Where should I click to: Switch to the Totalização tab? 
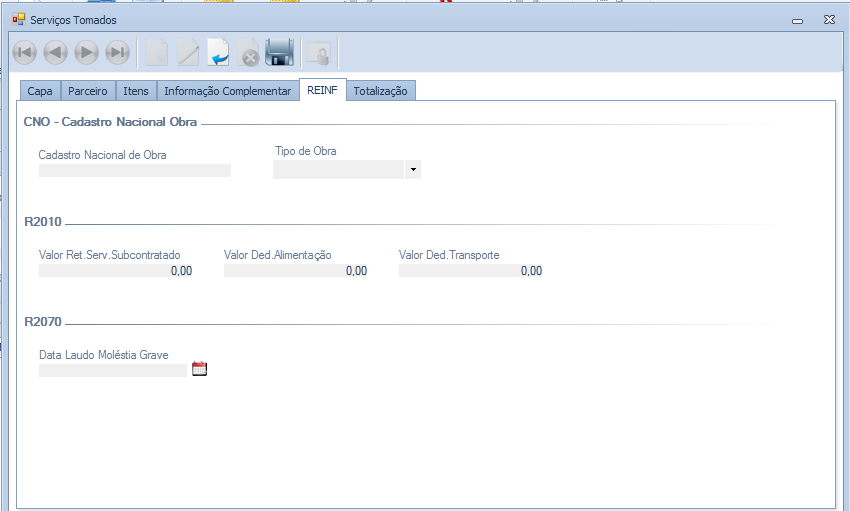381,90
